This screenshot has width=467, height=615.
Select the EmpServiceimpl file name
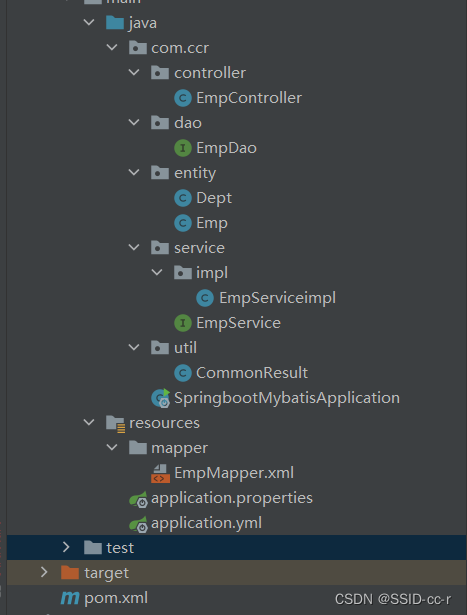[x=277, y=298]
